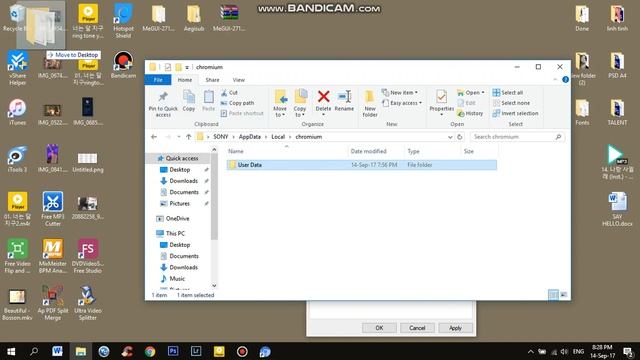Click Select all in ribbon
The height and width of the screenshot is (360, 640).
[x=507, y=93]
